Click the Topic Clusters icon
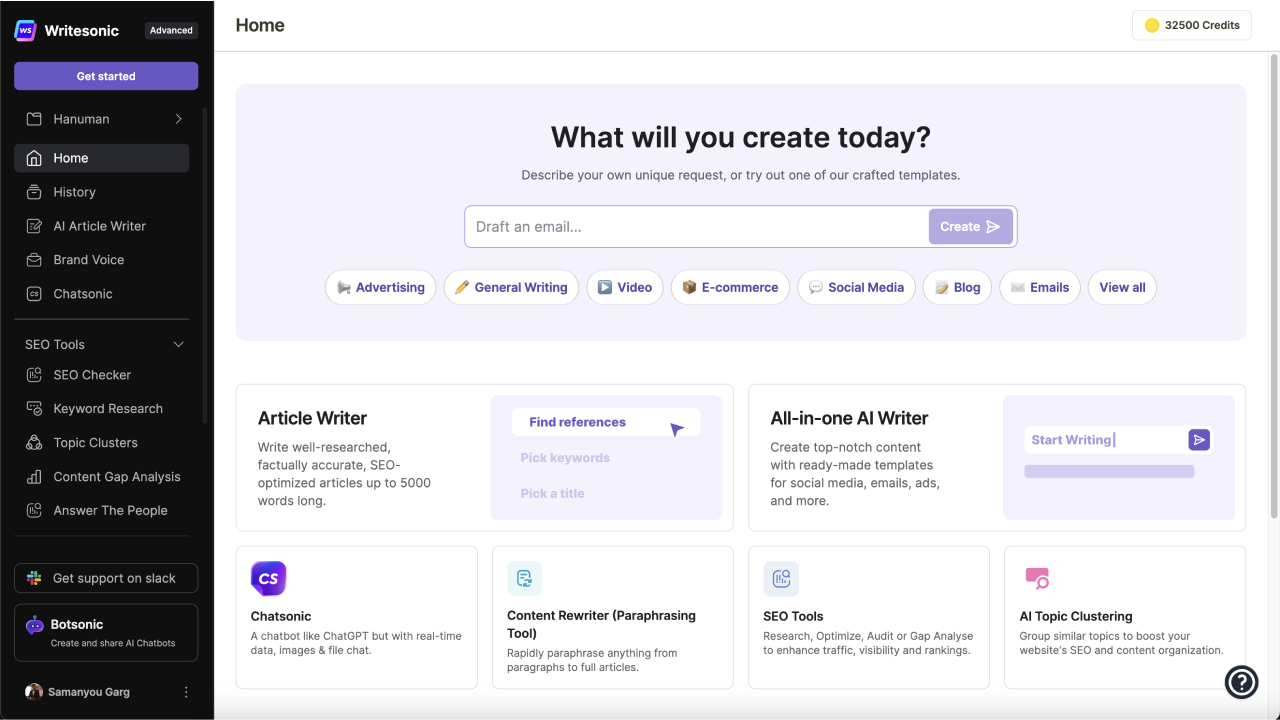The width and height of the screenshot is (1280, 720). tap(34, 443)
